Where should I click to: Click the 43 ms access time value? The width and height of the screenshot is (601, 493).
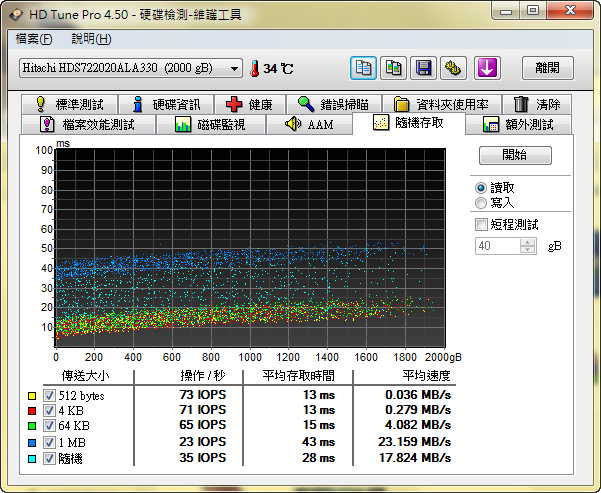point(319,442)
